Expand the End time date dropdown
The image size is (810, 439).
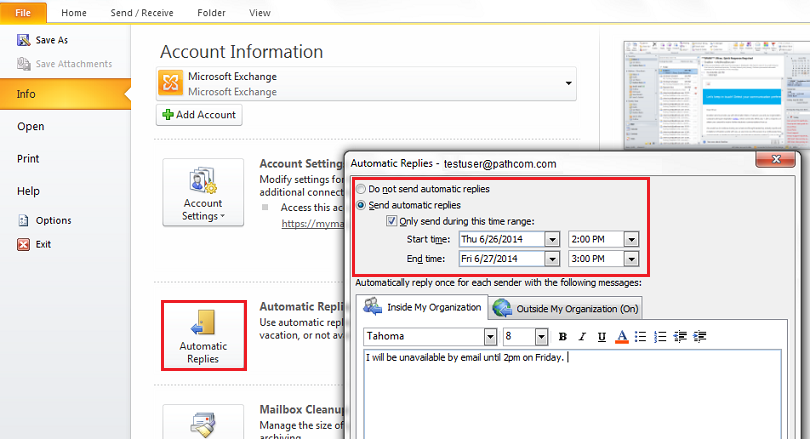[552, 259]
